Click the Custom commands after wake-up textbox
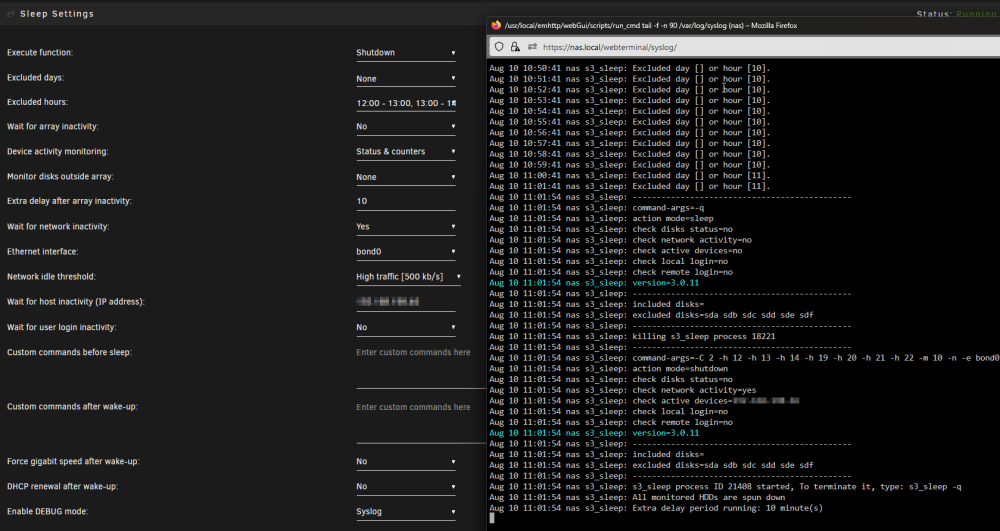 coord(421,422)
